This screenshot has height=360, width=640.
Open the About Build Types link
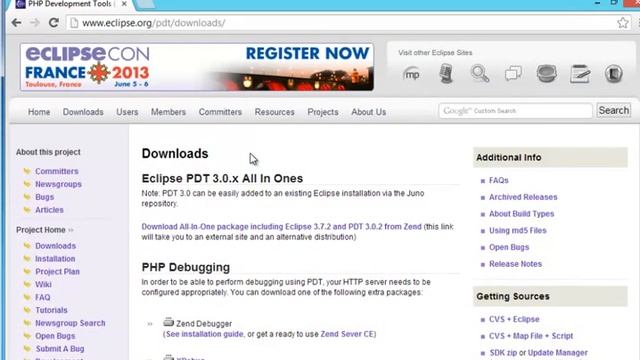(522, 214)
